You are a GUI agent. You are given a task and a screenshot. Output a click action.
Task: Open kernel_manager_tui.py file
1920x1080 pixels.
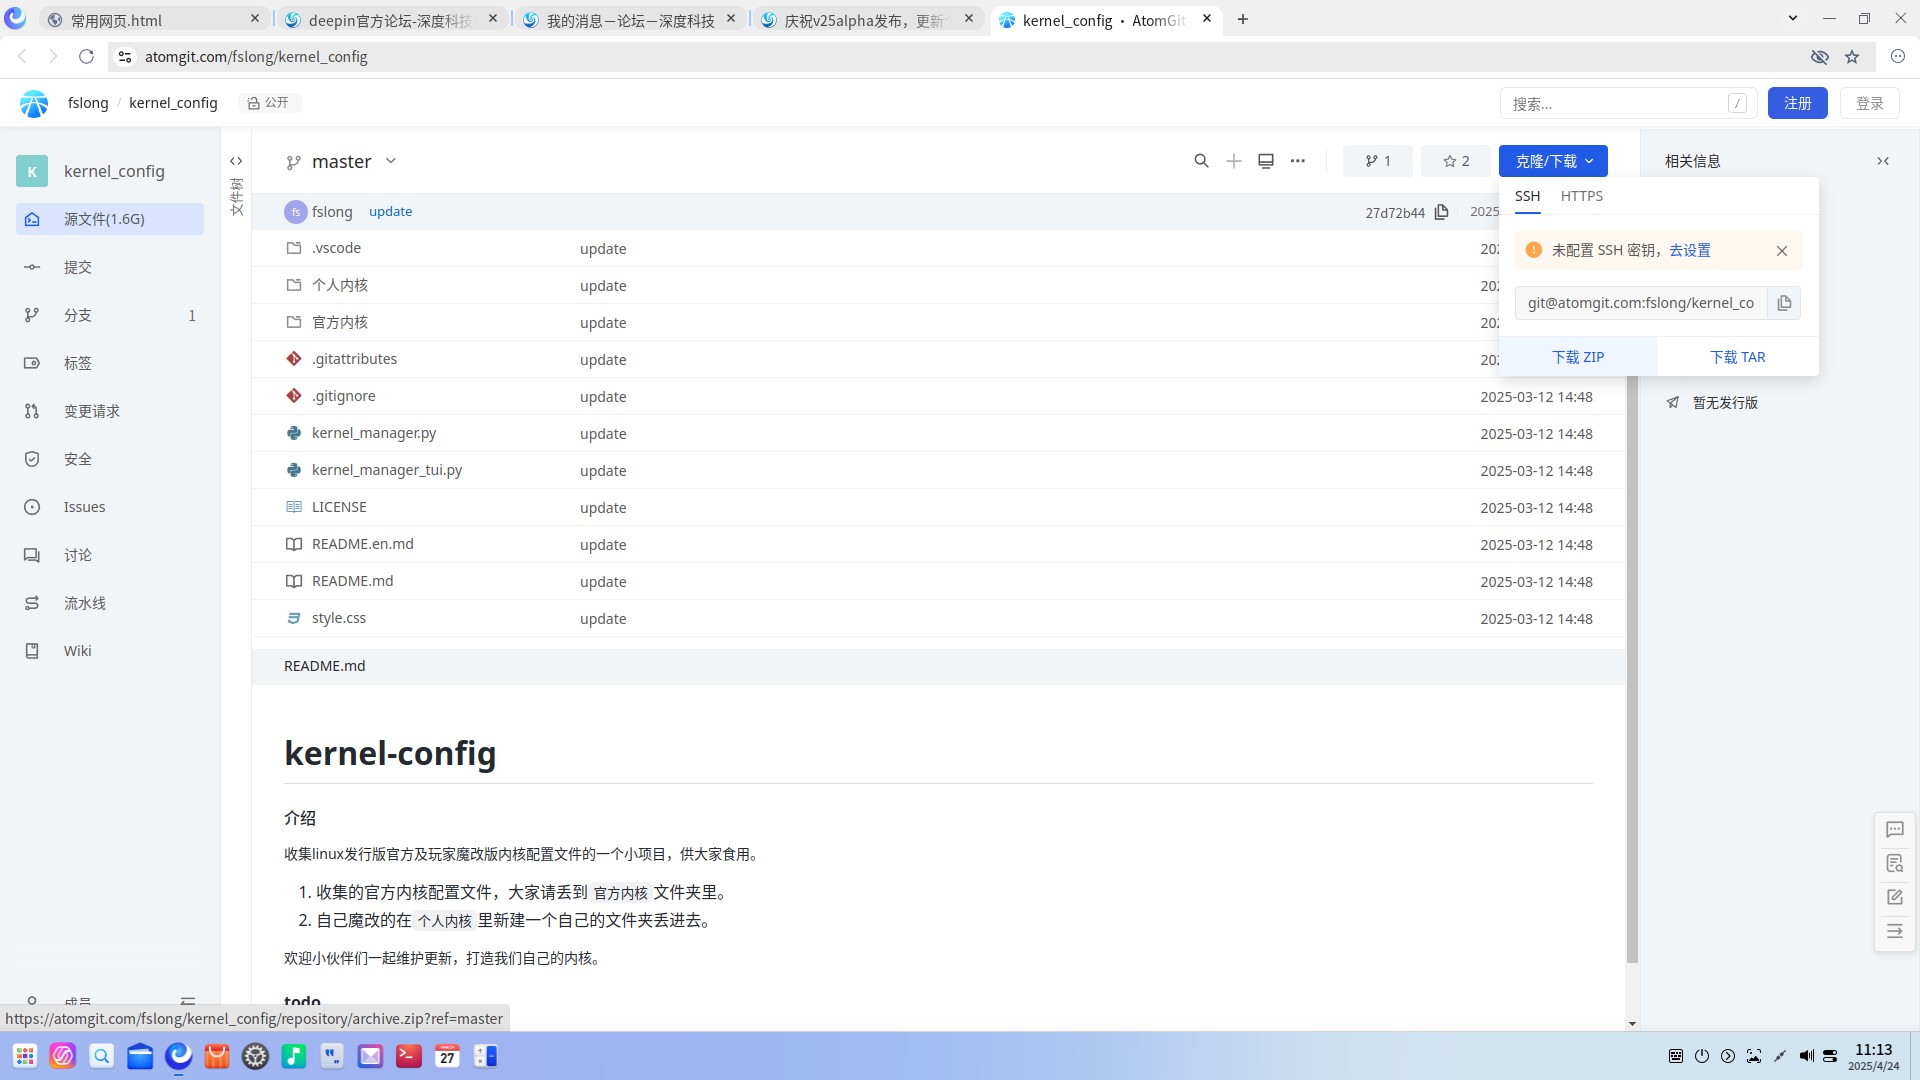click(387, 470)
